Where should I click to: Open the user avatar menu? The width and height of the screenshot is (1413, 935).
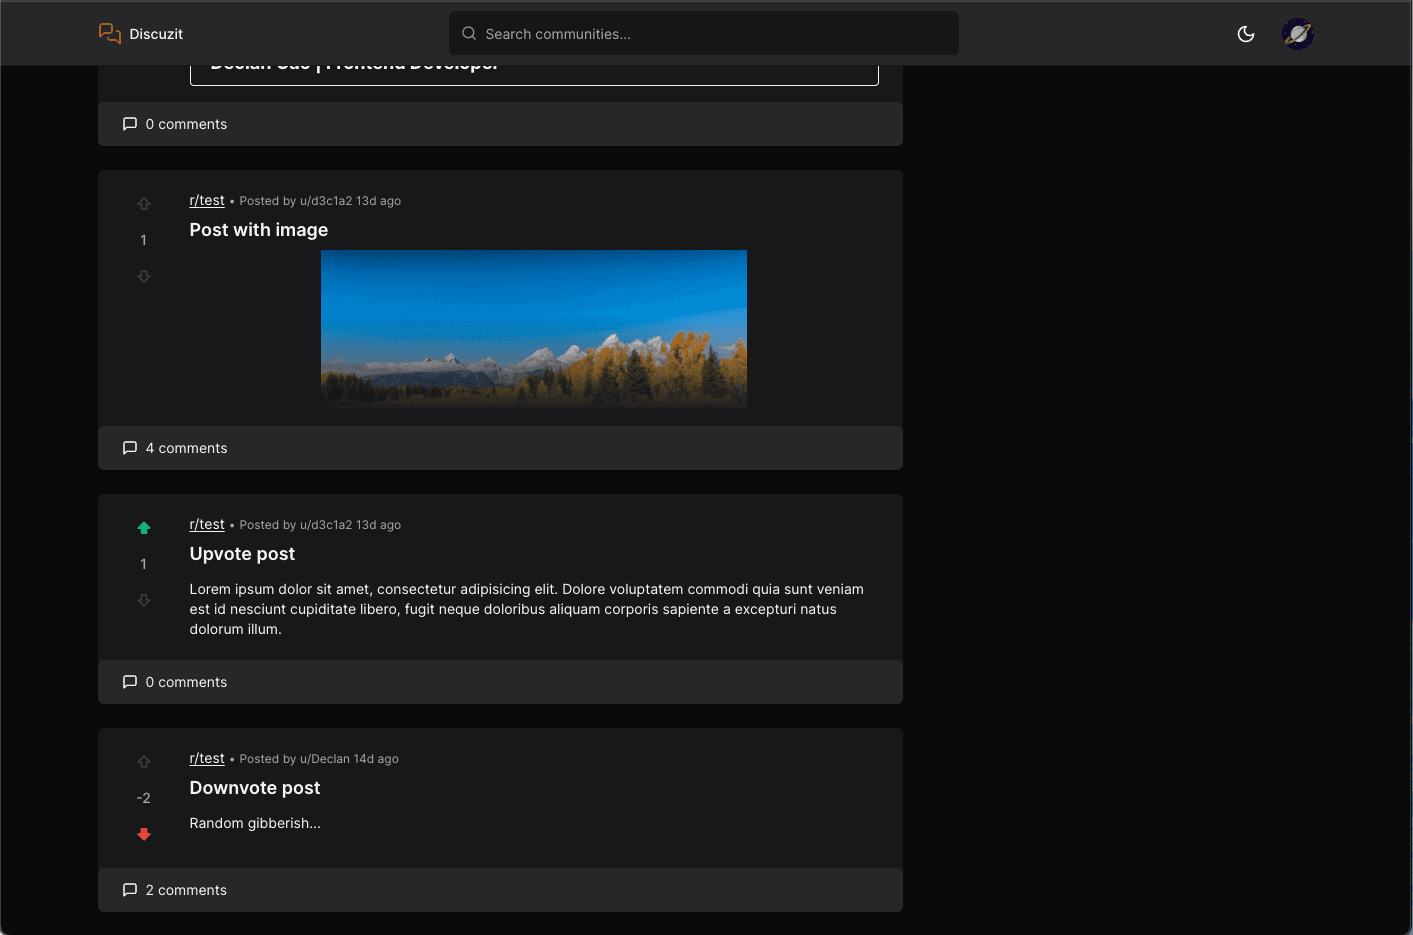[1298, 34]
